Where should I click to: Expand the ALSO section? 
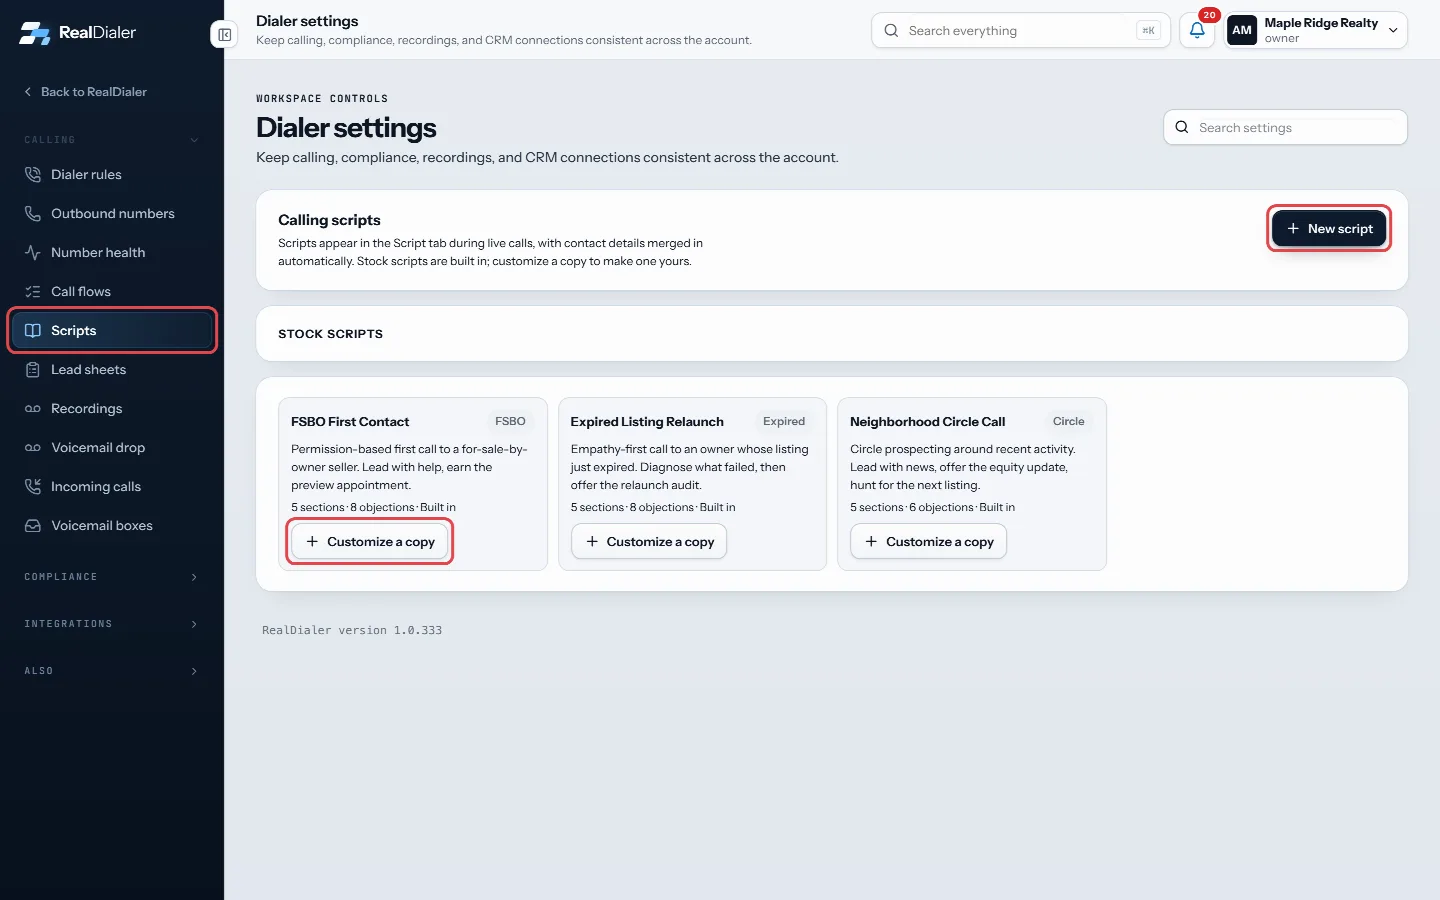point(112,671)
